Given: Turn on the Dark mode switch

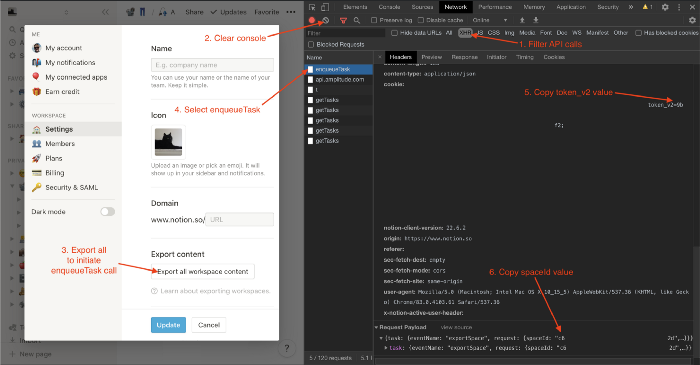Looking at the screenshot, I should point(108,212).
